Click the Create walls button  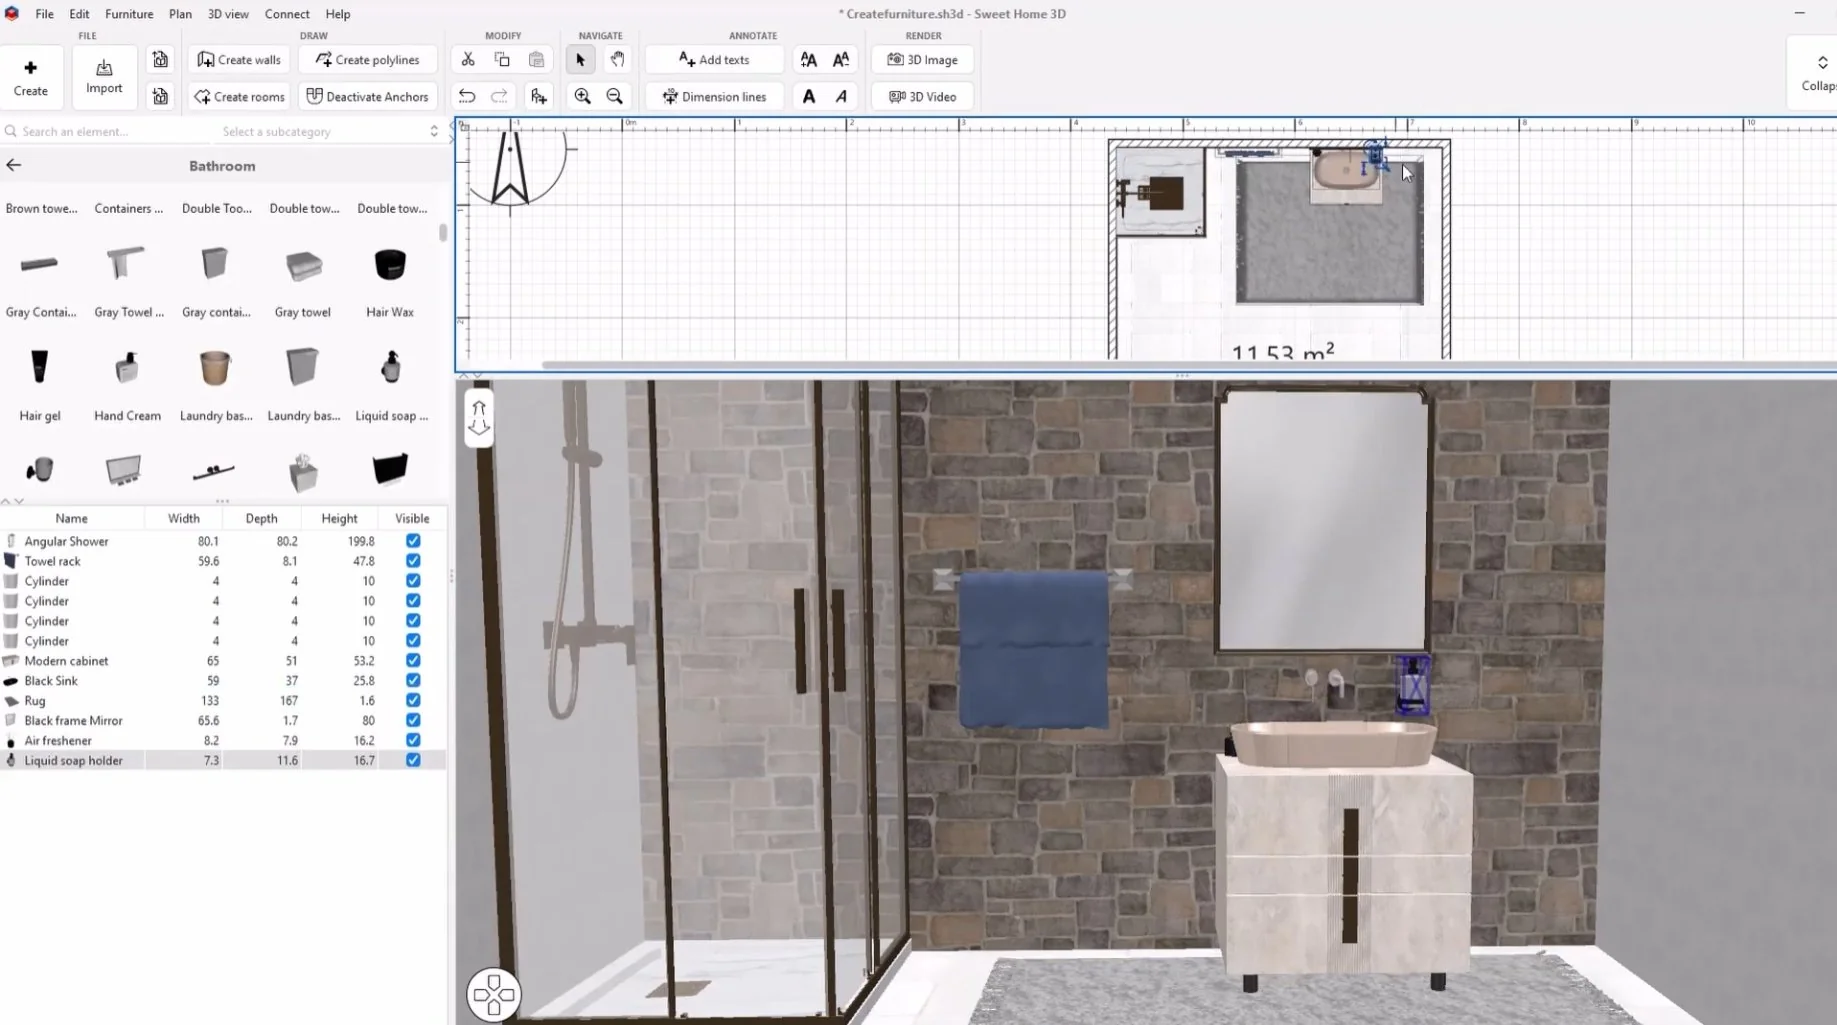click(239, 60)
